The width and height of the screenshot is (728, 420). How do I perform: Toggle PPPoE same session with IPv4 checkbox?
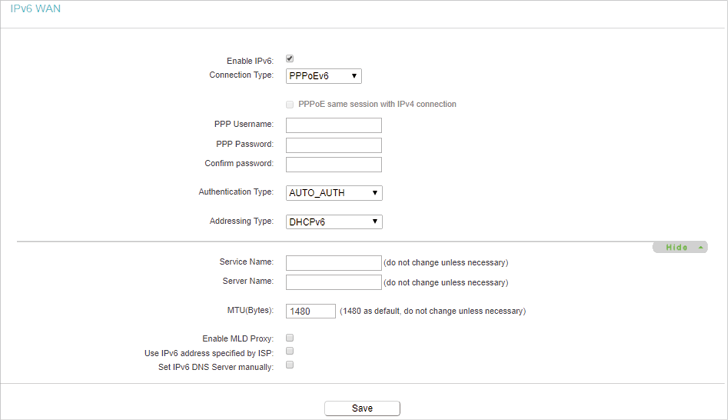(290, 104)
